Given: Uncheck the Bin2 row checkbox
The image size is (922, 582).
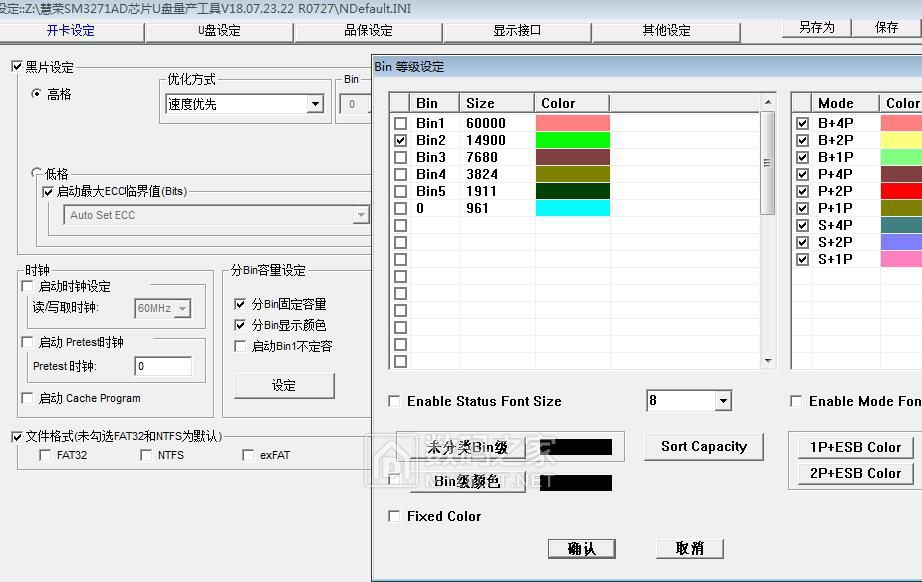Looking at the screenshot, I should (x=401, y=141).
